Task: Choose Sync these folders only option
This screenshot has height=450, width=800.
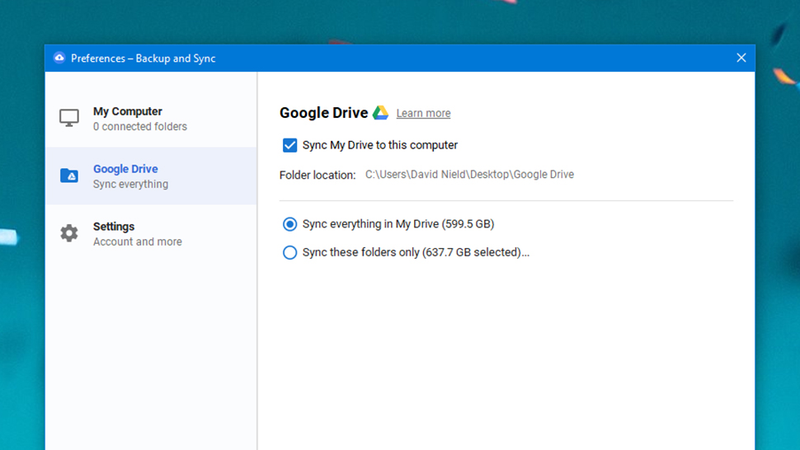Action: (290, 253)
